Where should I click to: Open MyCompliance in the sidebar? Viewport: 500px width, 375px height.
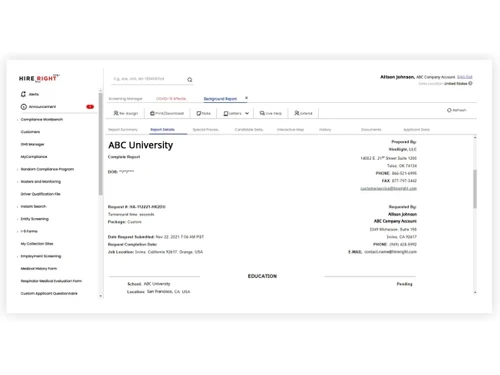click(x=34, y=157)
